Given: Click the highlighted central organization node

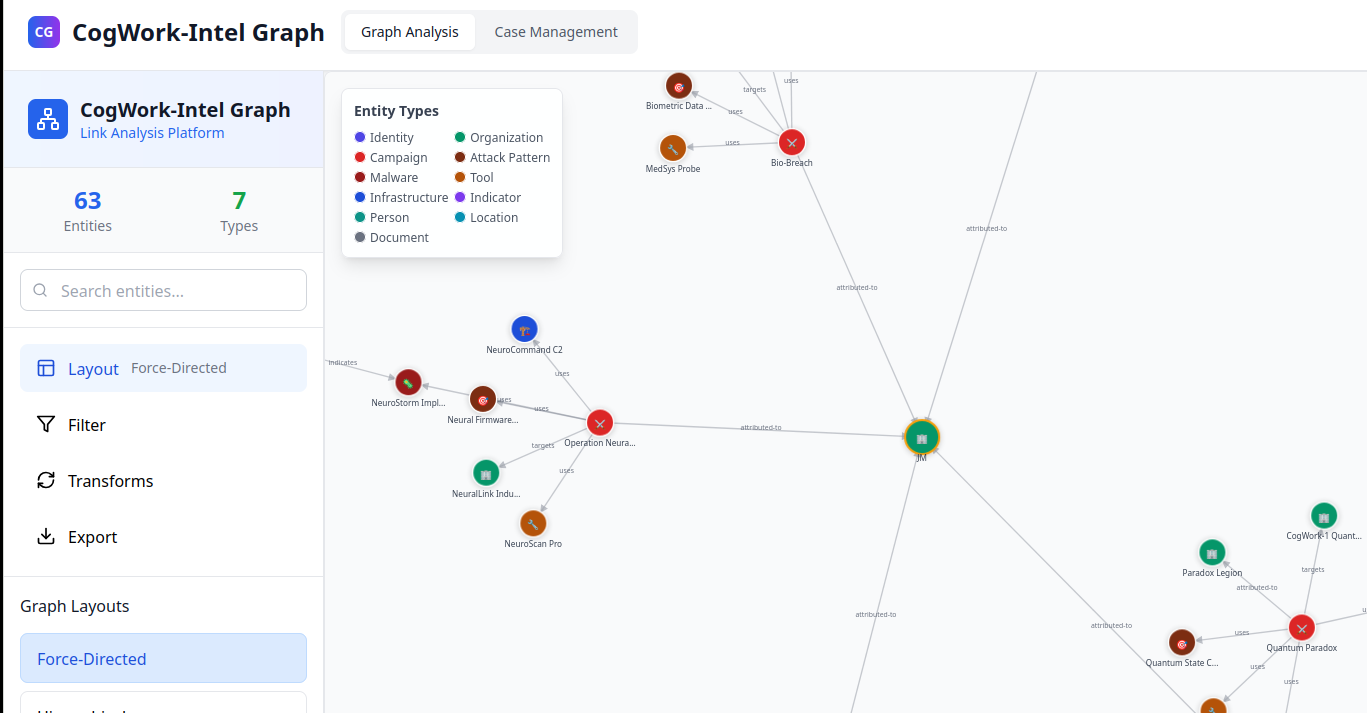Looking at the screenshot, I should [921, 437].
